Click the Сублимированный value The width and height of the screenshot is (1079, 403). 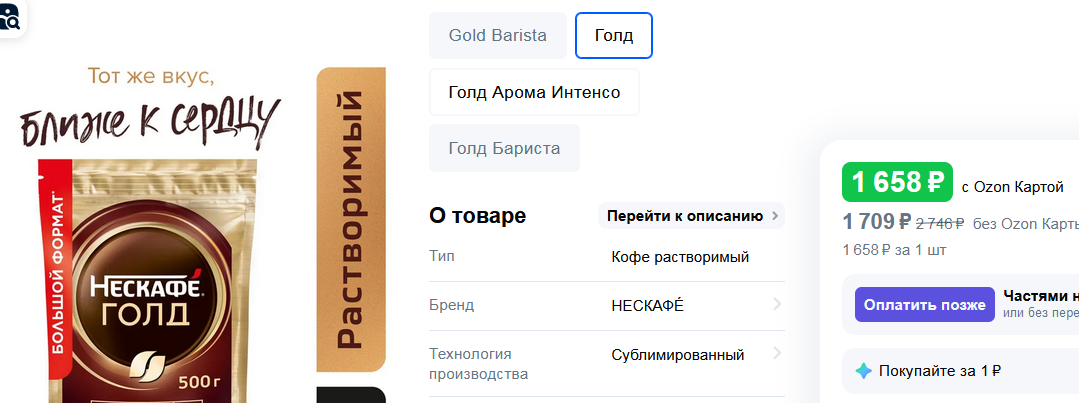click(677, 355)
